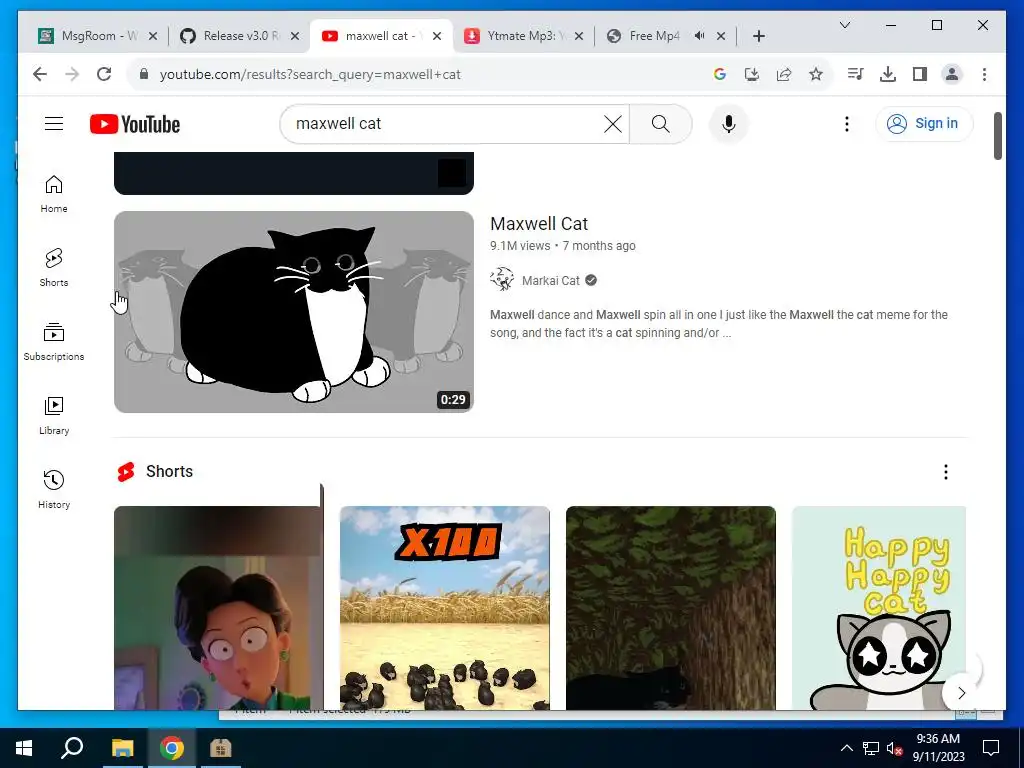The image size is (1024, 768).
Task: Click the muted volume tray icon
Action: [895, 748]
